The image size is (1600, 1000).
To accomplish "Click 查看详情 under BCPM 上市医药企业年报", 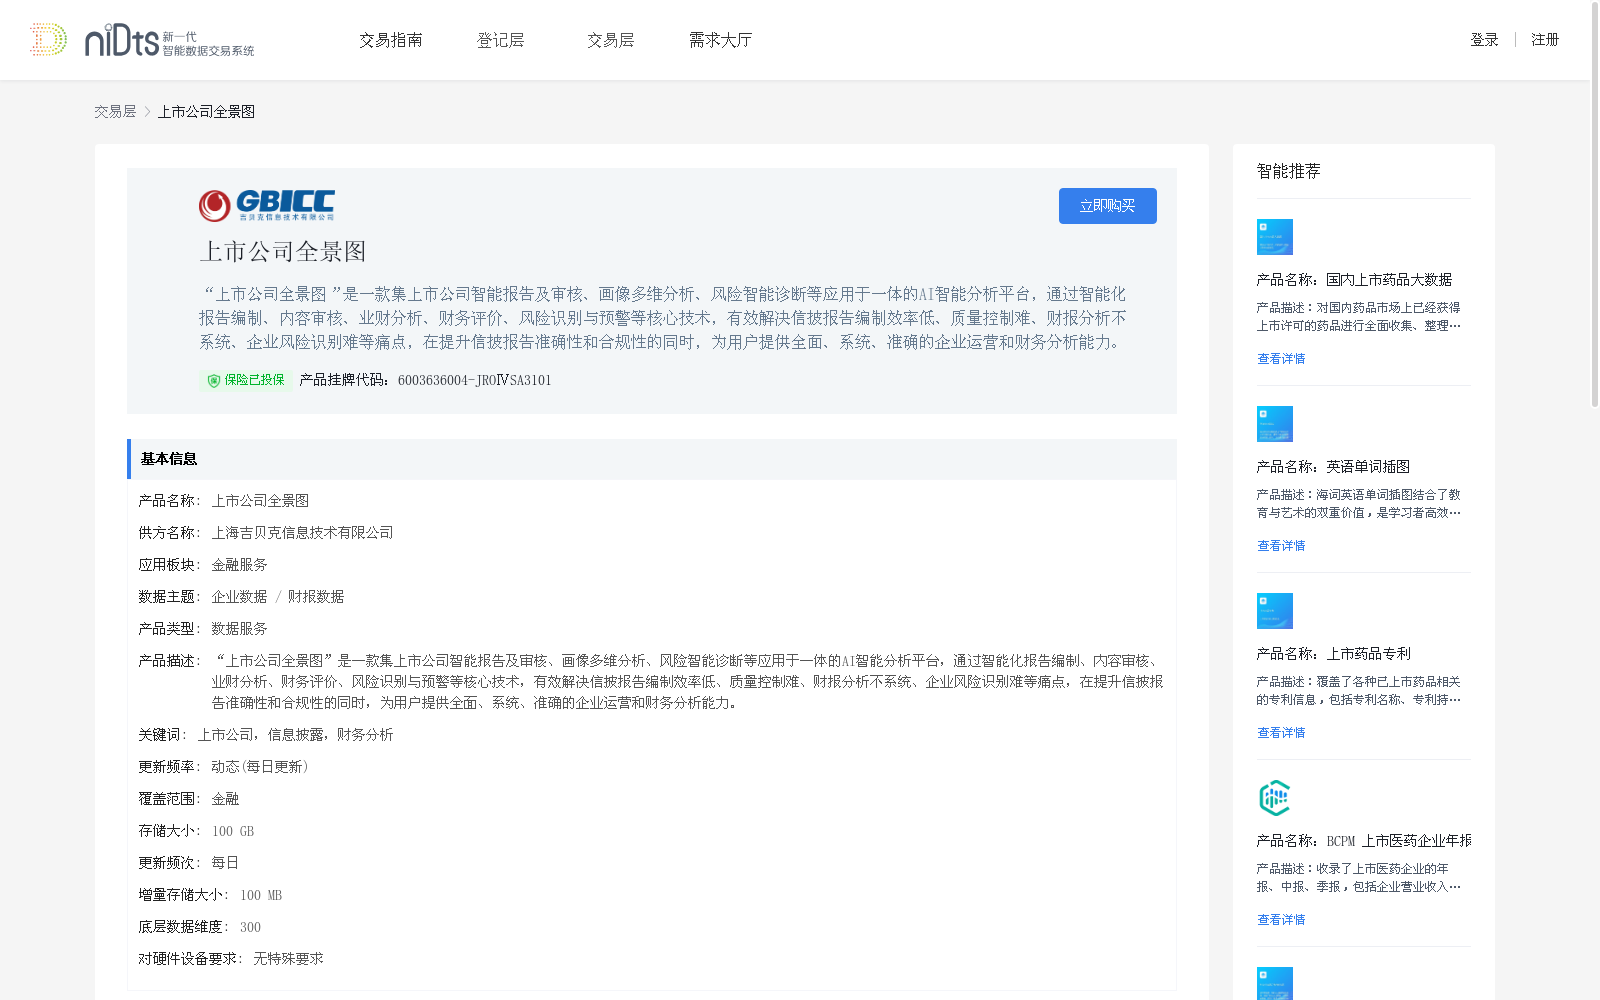I will click(x=1281, y=920).
